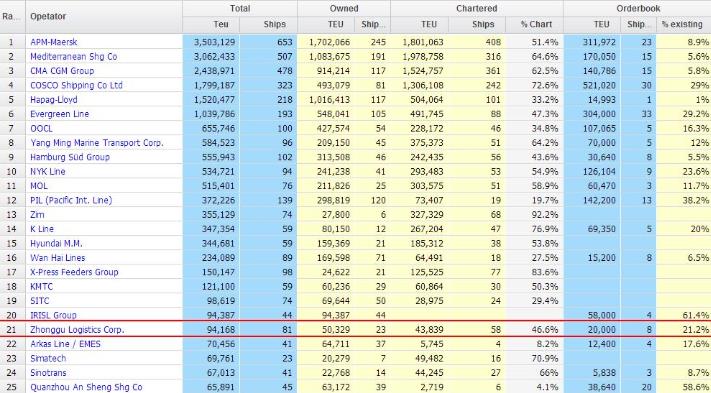Select the Orderbook group header

(637, 9)
